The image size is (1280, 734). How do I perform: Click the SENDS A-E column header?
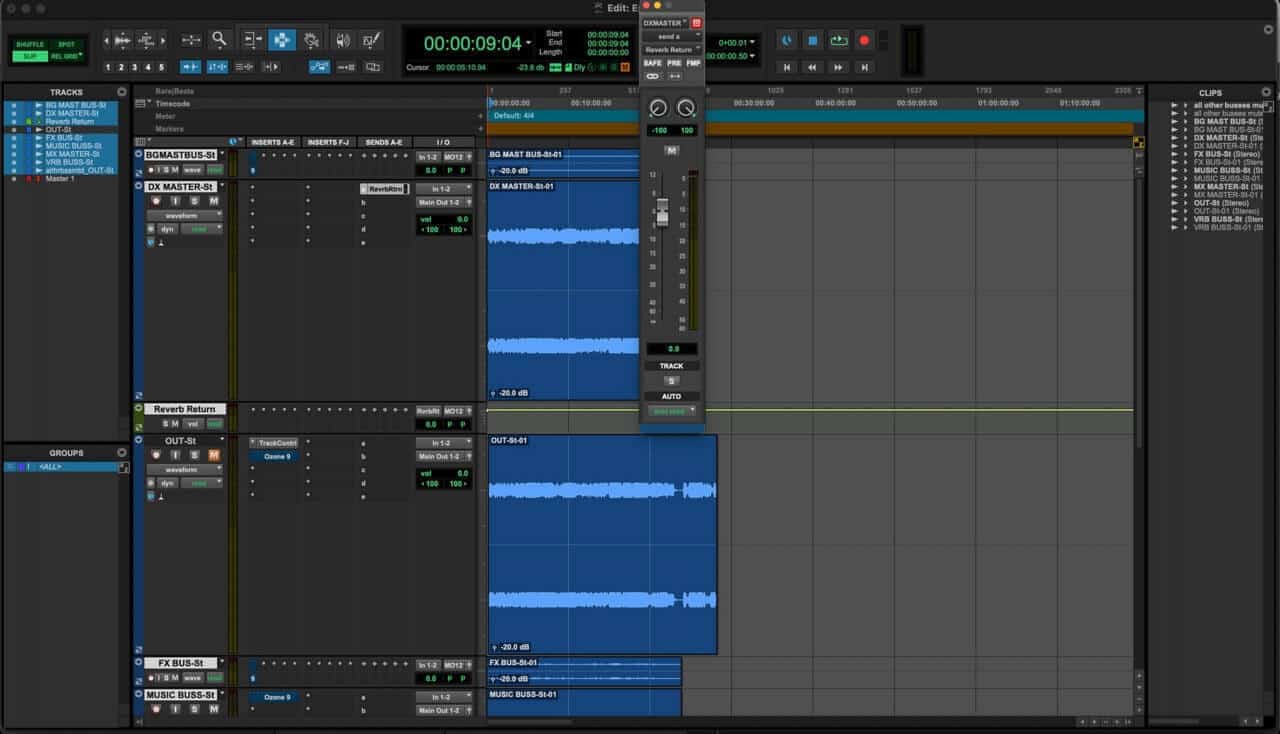click(x=383, y=142)
